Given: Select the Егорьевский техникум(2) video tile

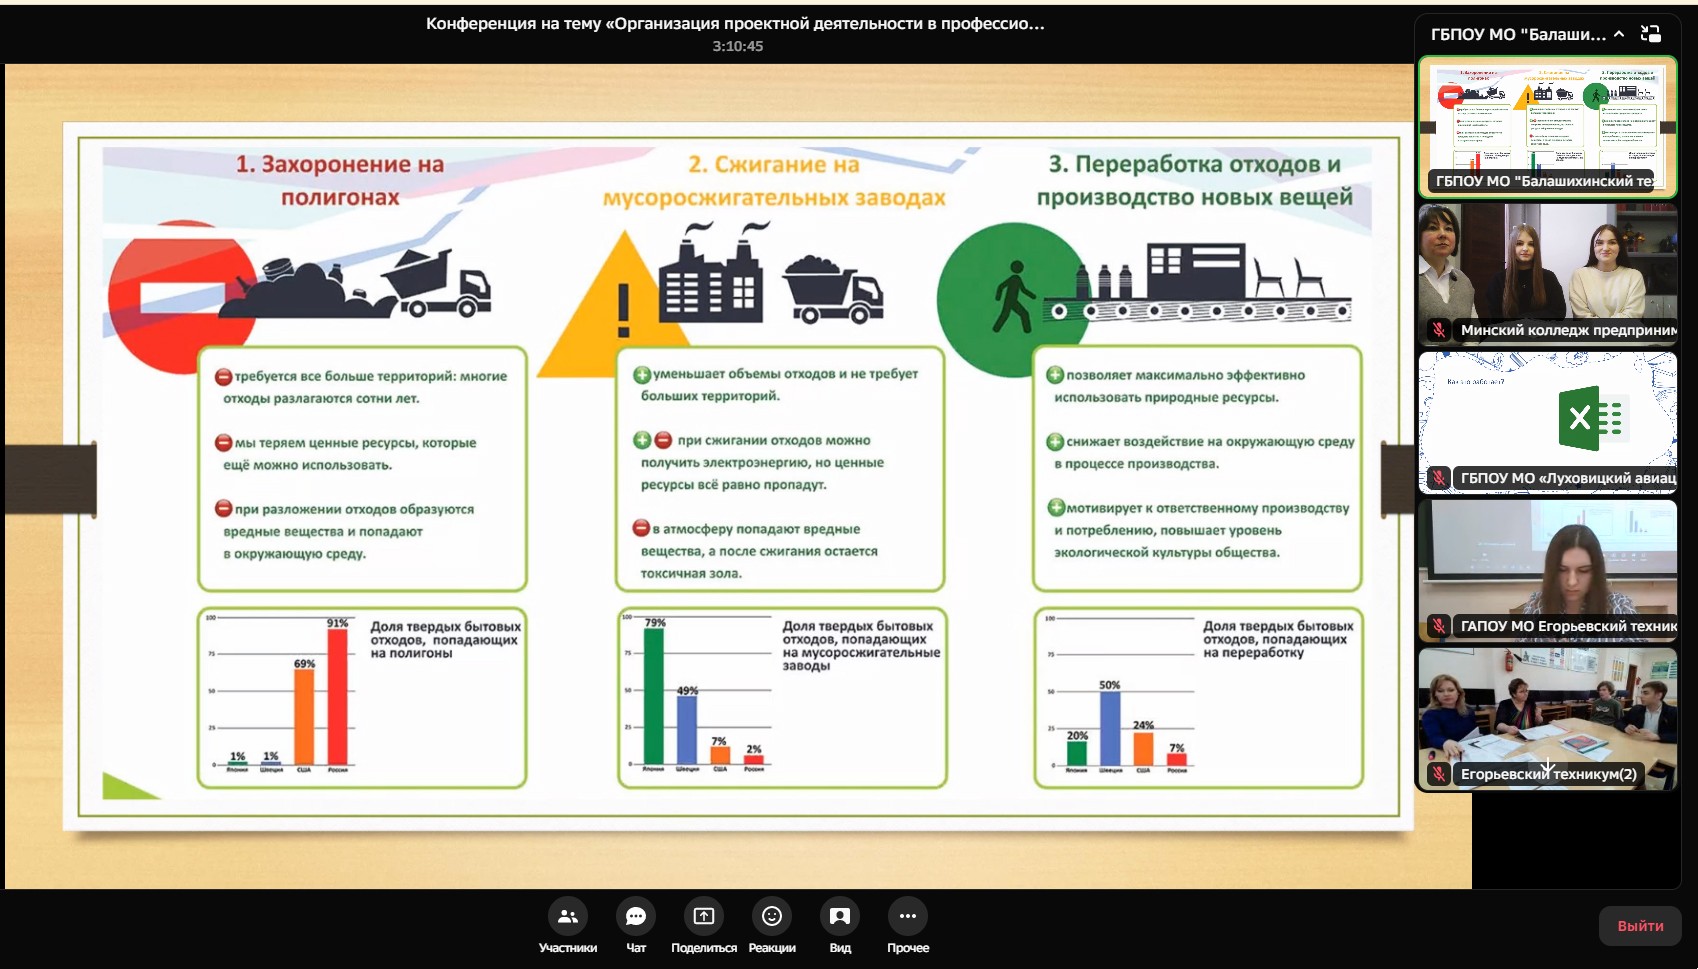Looking at the screenshot, I should 1547,708.
